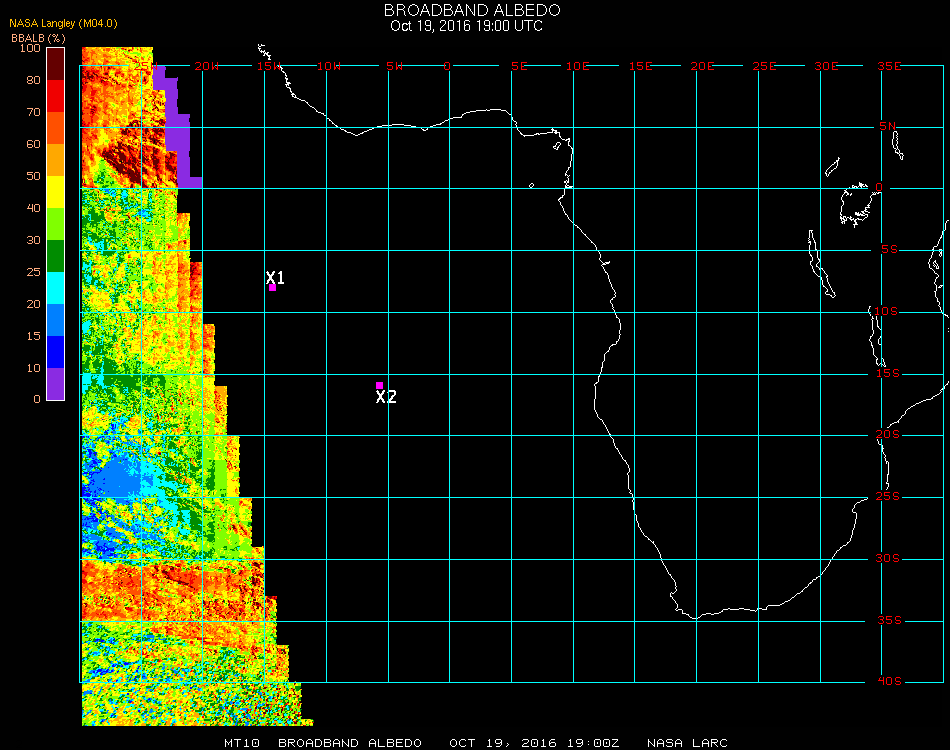Click the magenta X1 marker square

click(273, 288)
